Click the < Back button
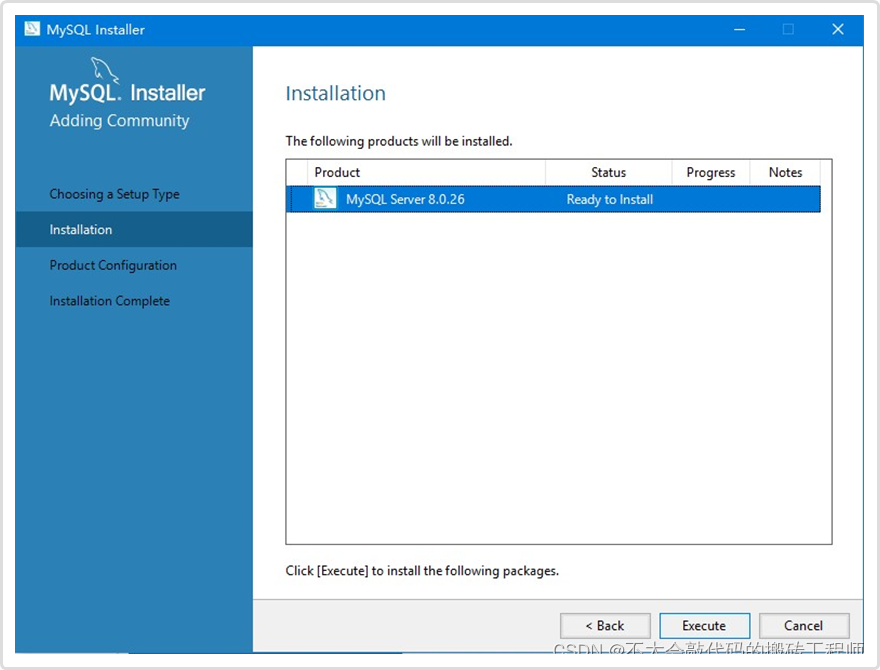The image size is (880, 670). [605, 625]
